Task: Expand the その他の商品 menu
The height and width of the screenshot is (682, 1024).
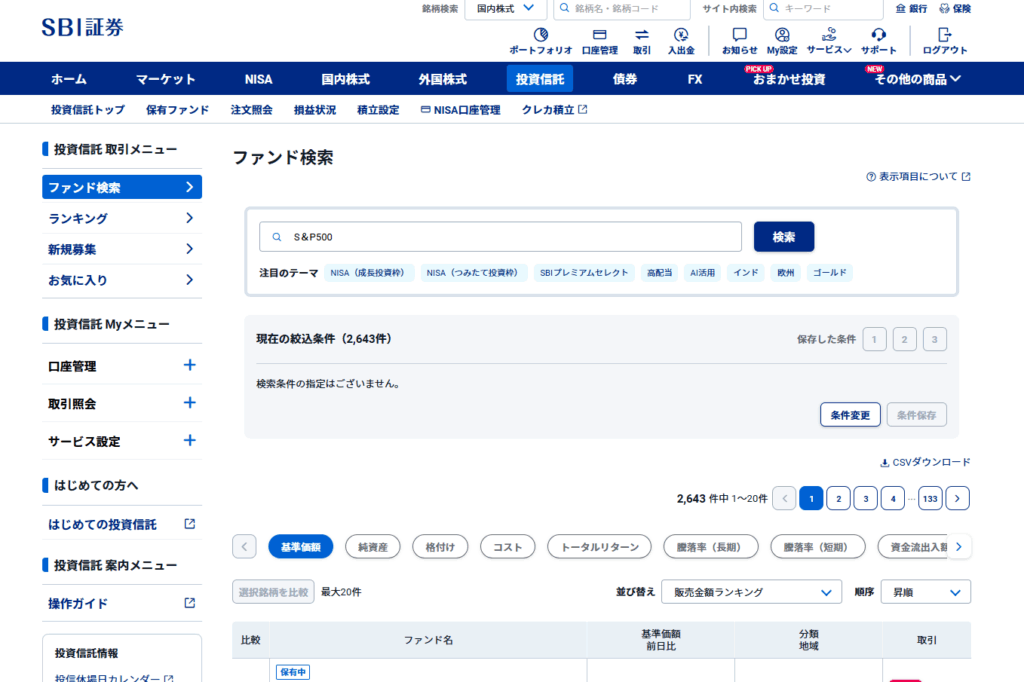Action: (917, 79)
